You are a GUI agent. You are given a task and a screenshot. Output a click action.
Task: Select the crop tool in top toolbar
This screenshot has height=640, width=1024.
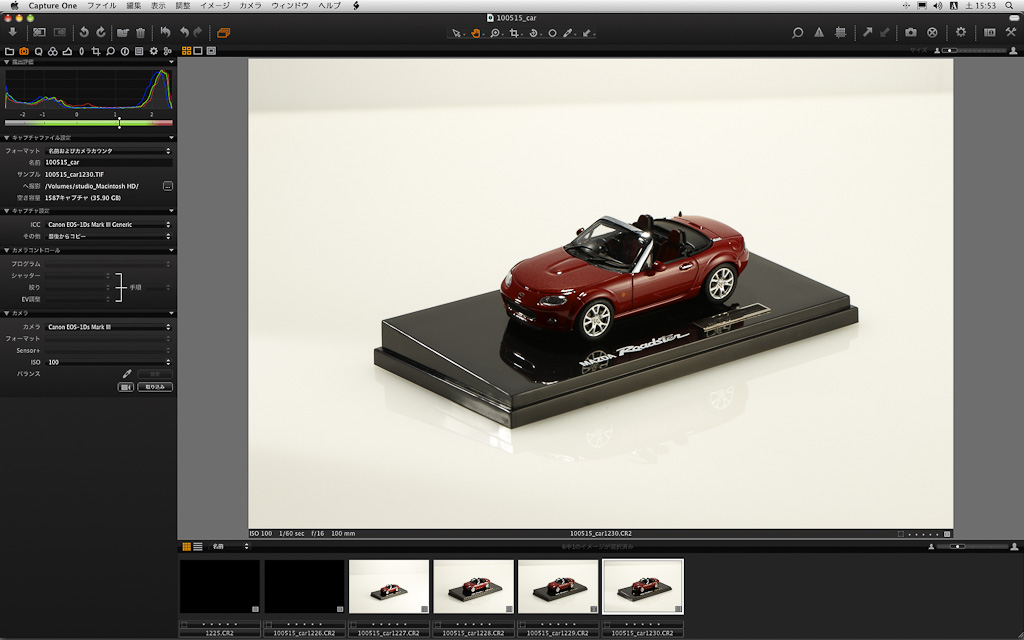coord(514,33)
